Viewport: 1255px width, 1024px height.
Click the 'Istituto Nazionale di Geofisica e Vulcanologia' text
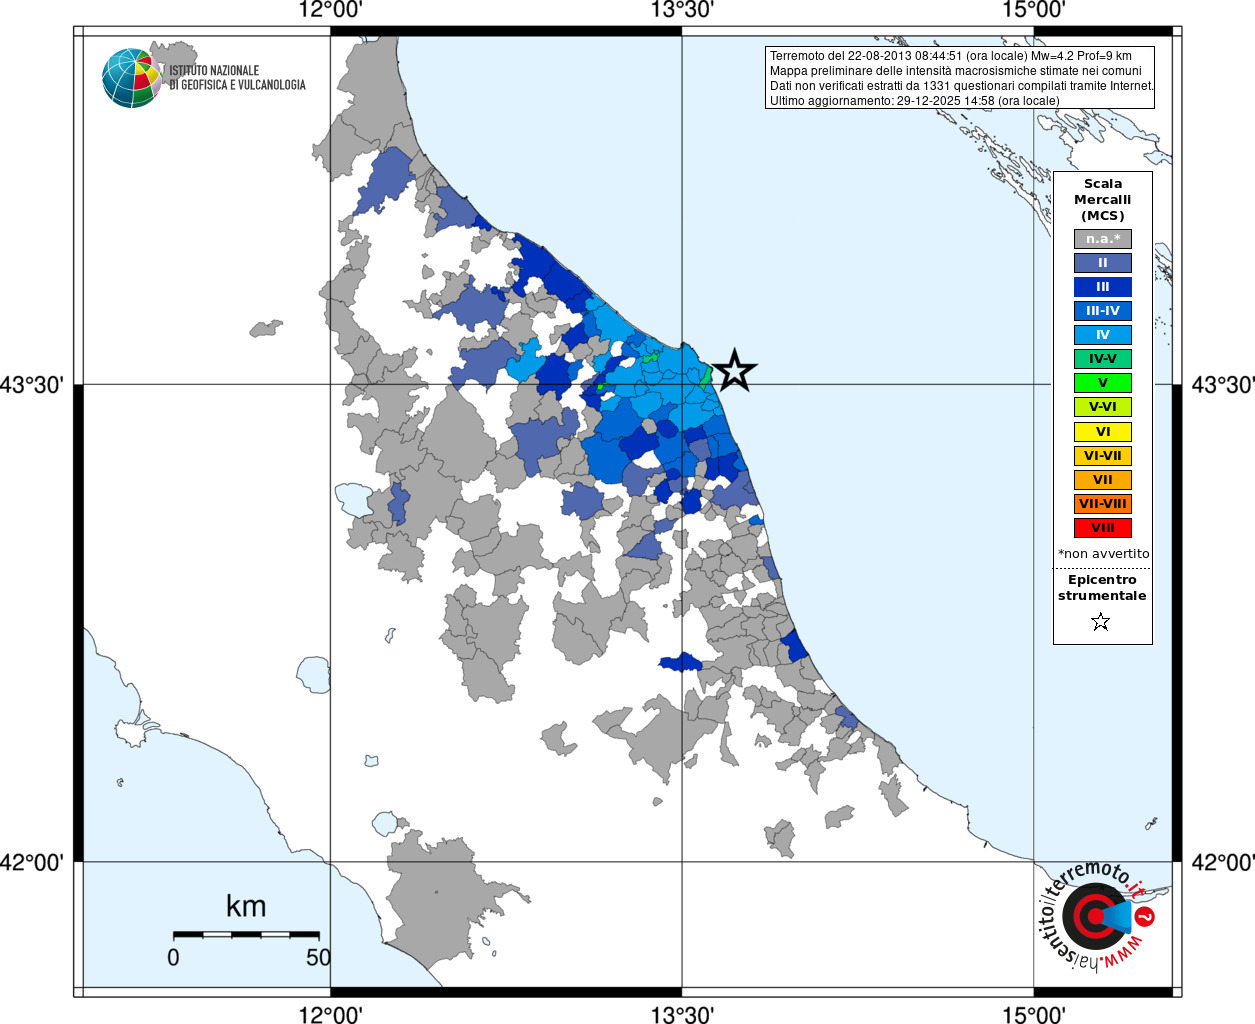[x=237, y=78]
